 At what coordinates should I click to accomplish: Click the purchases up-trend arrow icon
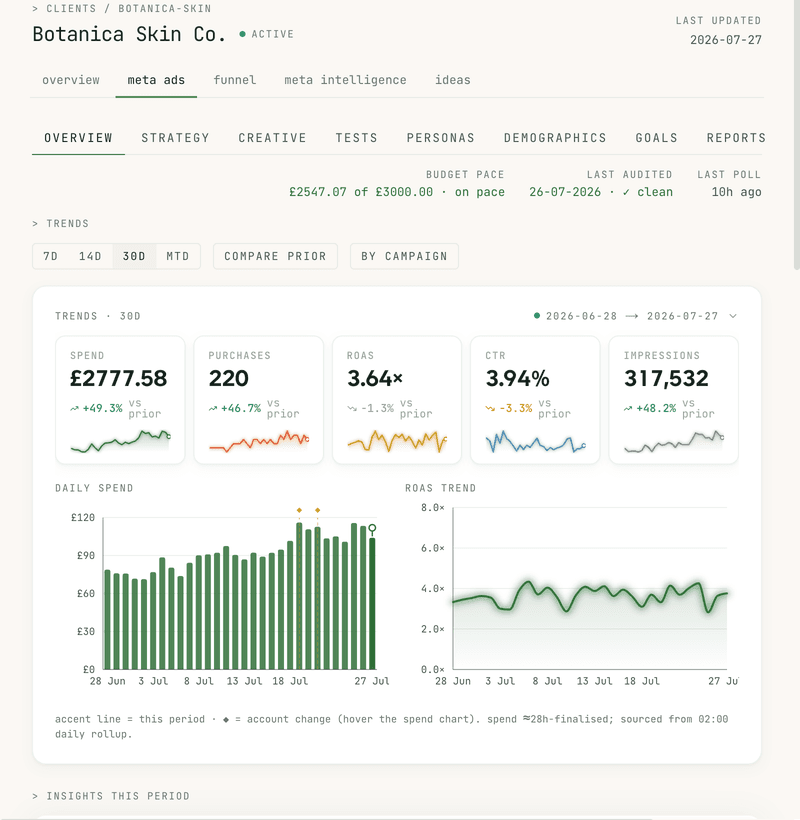pyautogui.click(x=213, y=408)
